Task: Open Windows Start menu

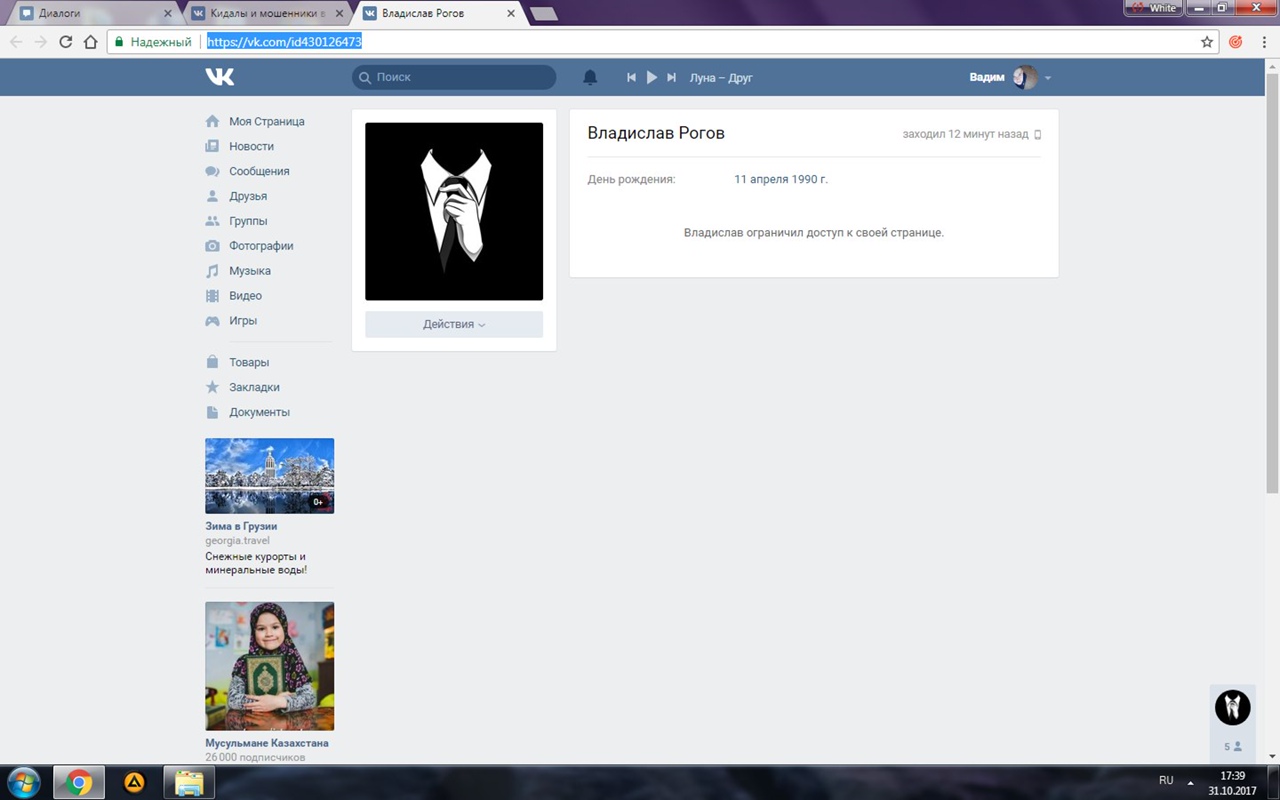Action: click(23, 781)
